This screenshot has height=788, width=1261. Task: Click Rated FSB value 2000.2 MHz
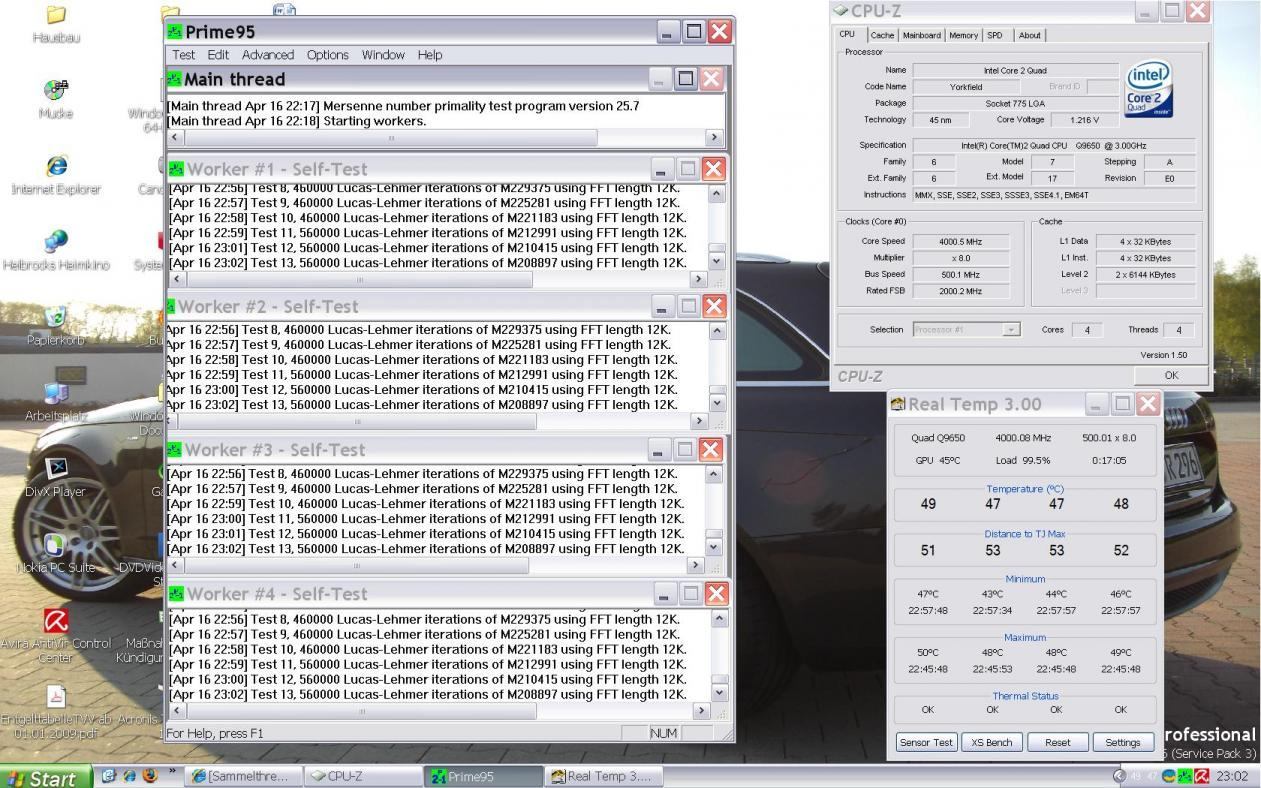961,291
